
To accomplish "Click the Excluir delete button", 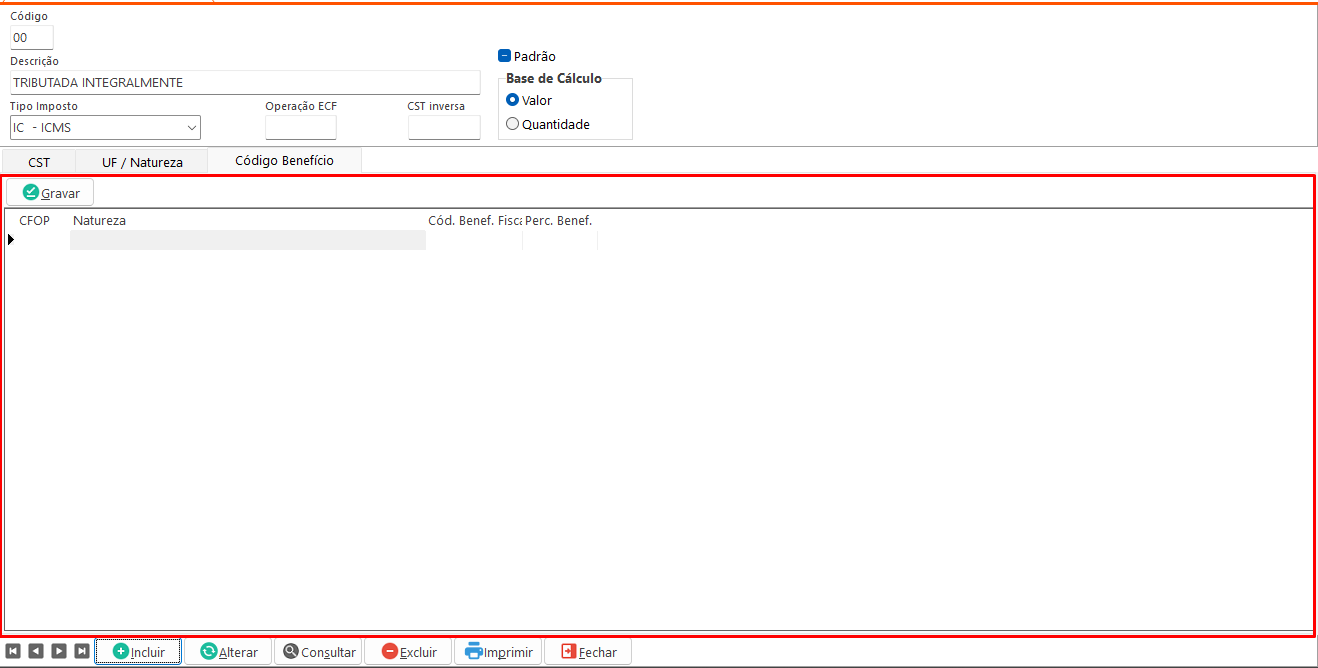I will (x=408, y=652).
